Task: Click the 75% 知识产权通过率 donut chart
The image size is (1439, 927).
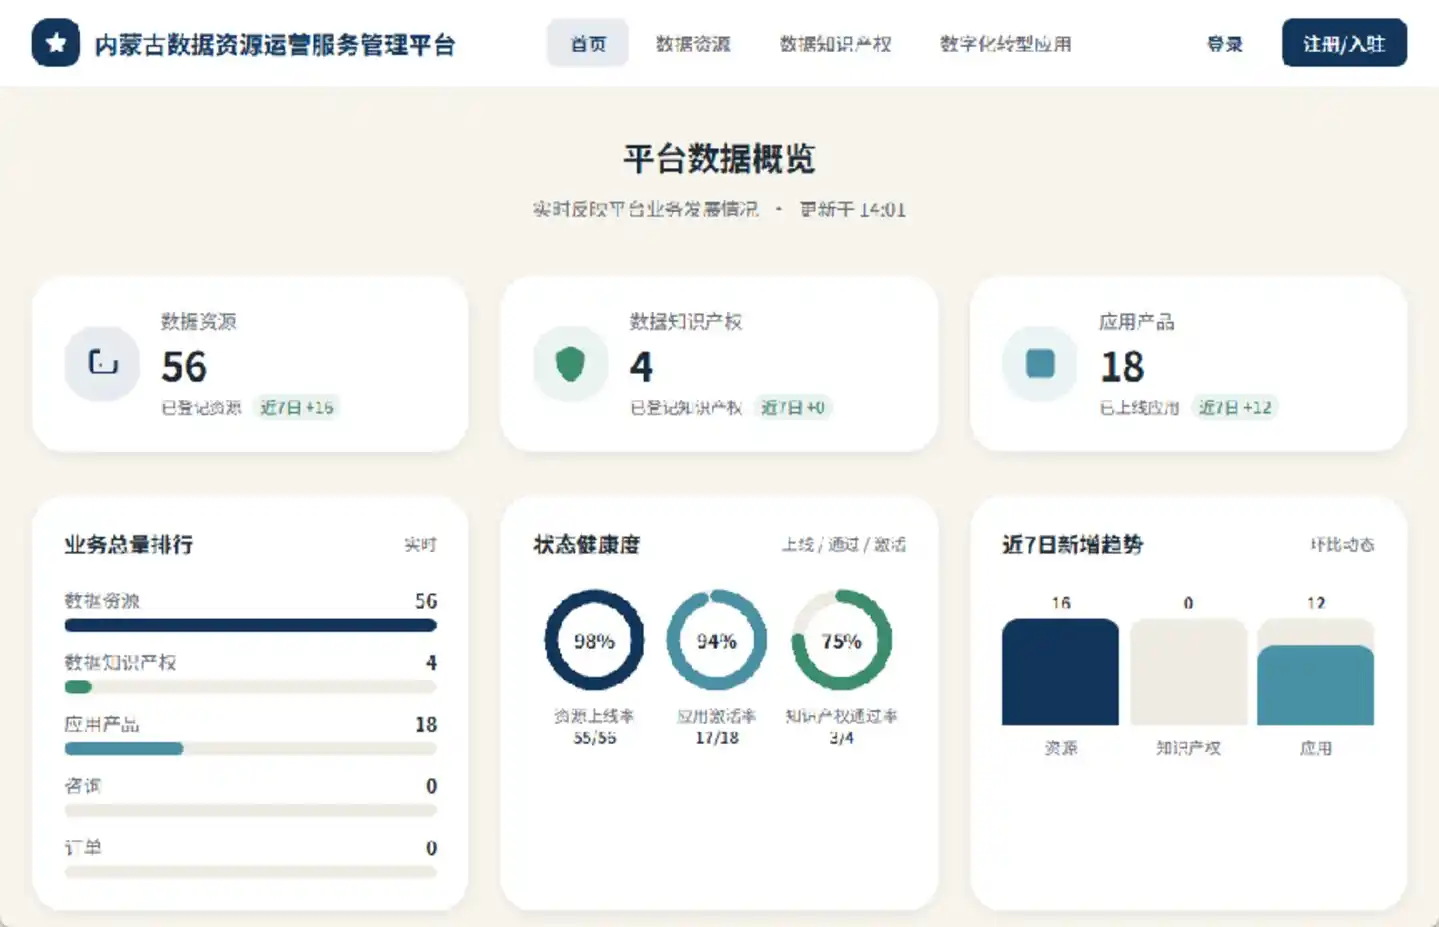Action: 841,640
